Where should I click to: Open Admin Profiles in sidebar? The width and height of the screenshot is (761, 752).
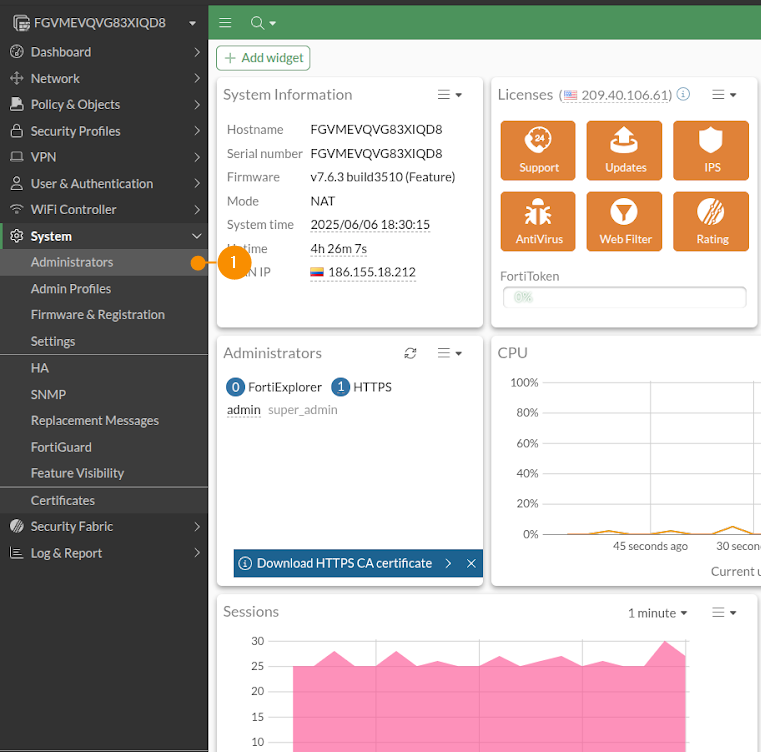pos(71,289)
